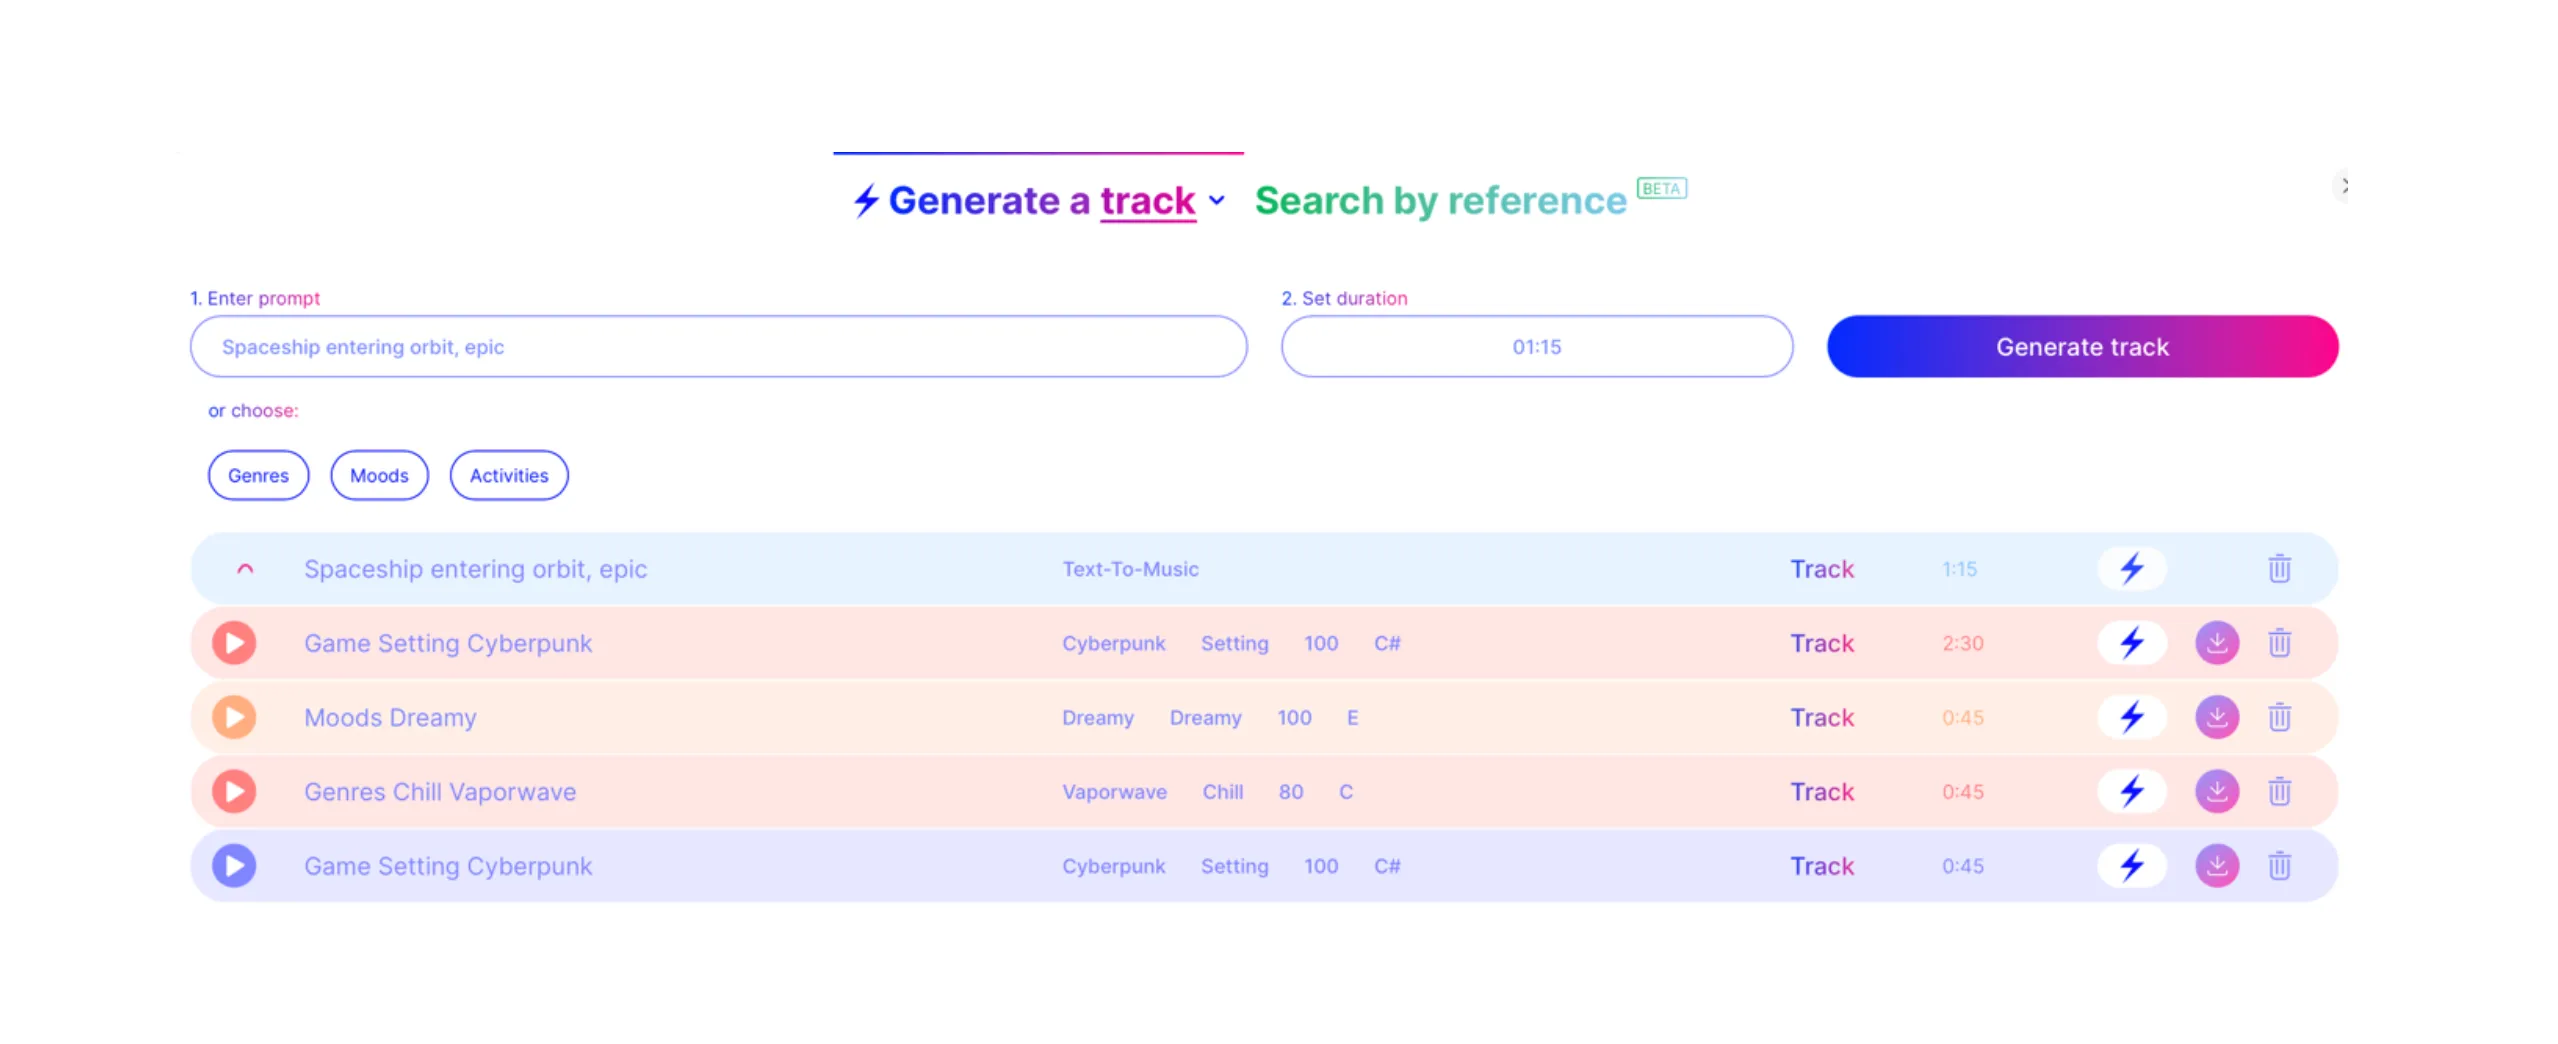Collapse the Spaceship entering orbit row
The height and width of the screenshot is (1044, 2558).
click(x=245, y=569)
